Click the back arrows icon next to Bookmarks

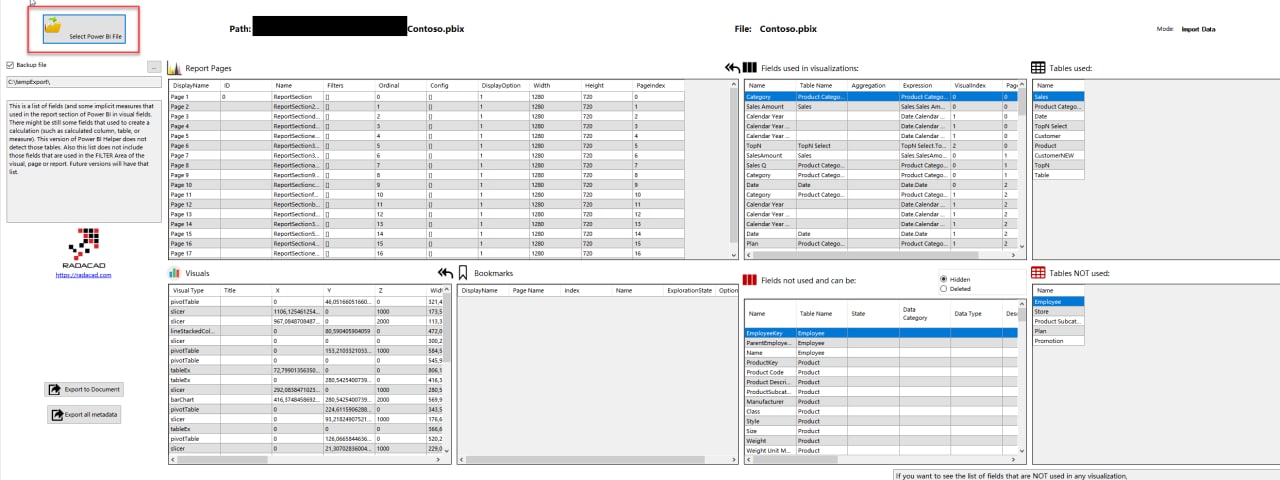click(446, 272)
